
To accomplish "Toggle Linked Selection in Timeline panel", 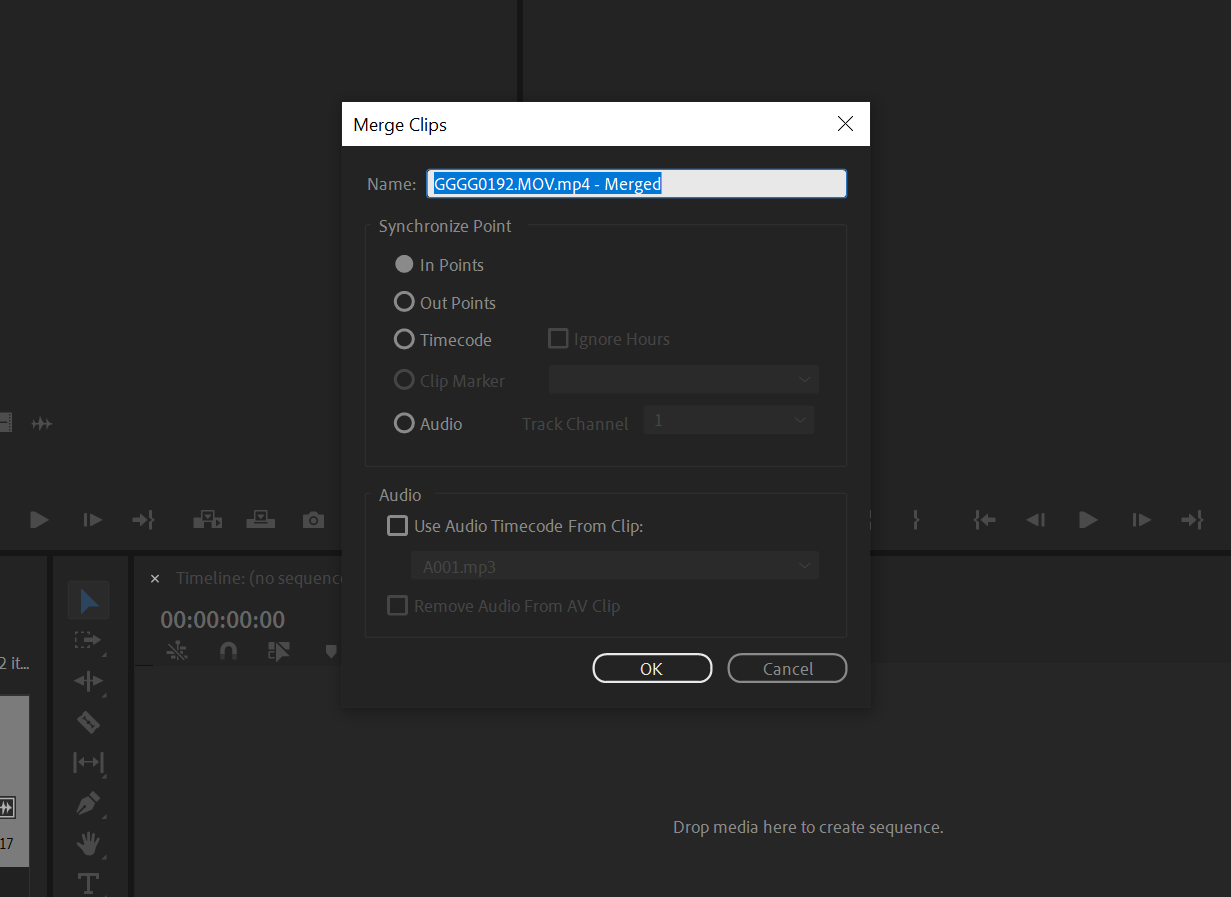I will [x=279, y=651].
